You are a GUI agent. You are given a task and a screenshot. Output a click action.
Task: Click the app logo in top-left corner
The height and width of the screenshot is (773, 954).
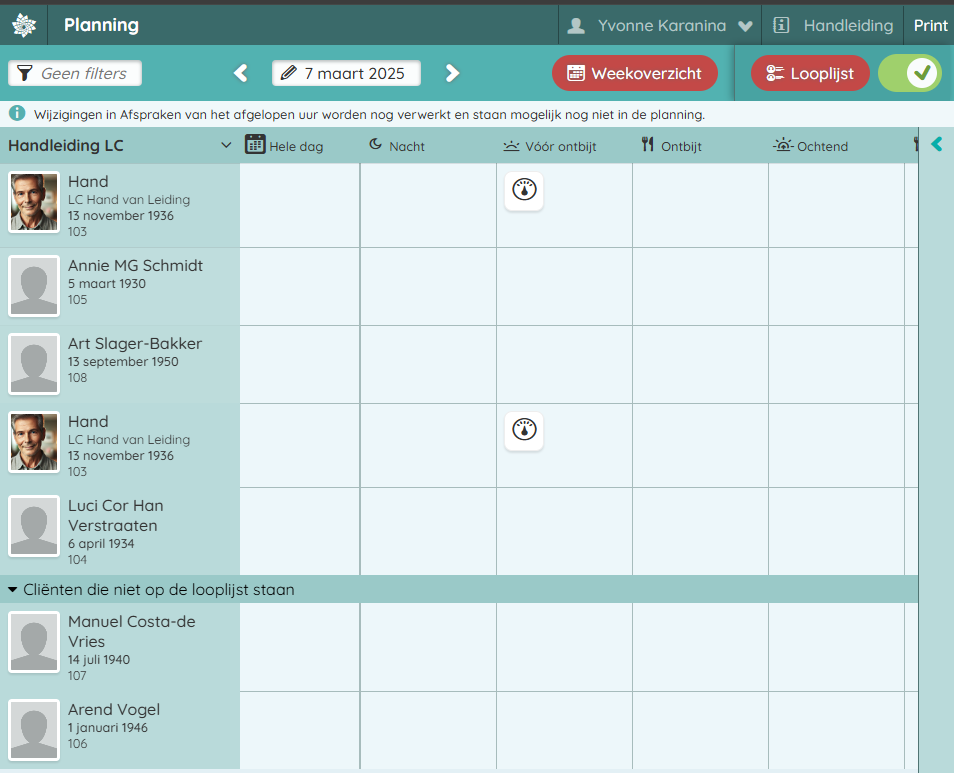click(24, 25)
